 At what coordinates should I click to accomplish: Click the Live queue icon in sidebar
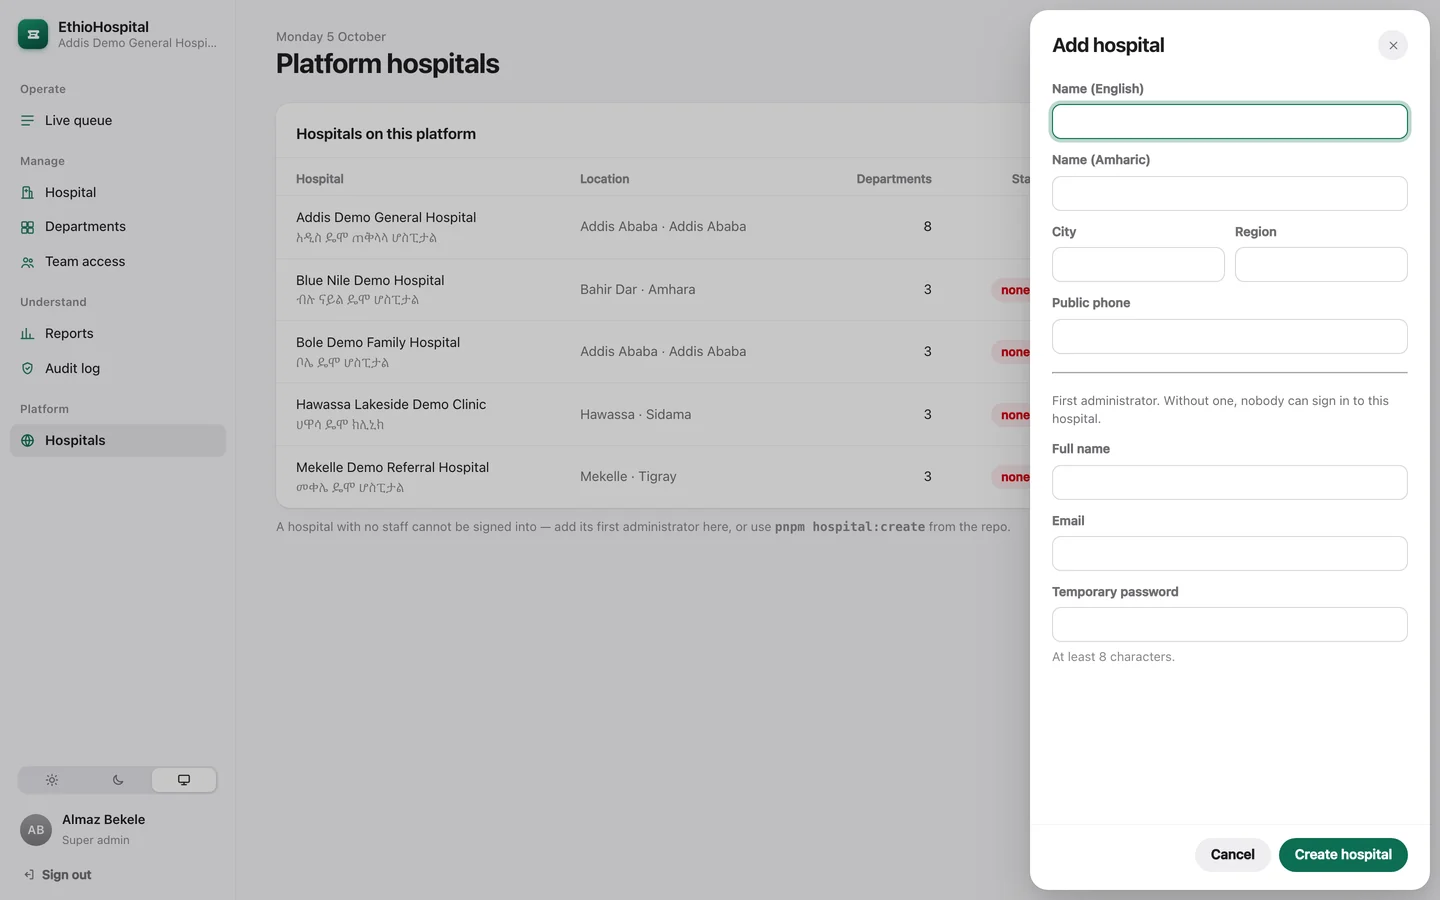(28, 121)
